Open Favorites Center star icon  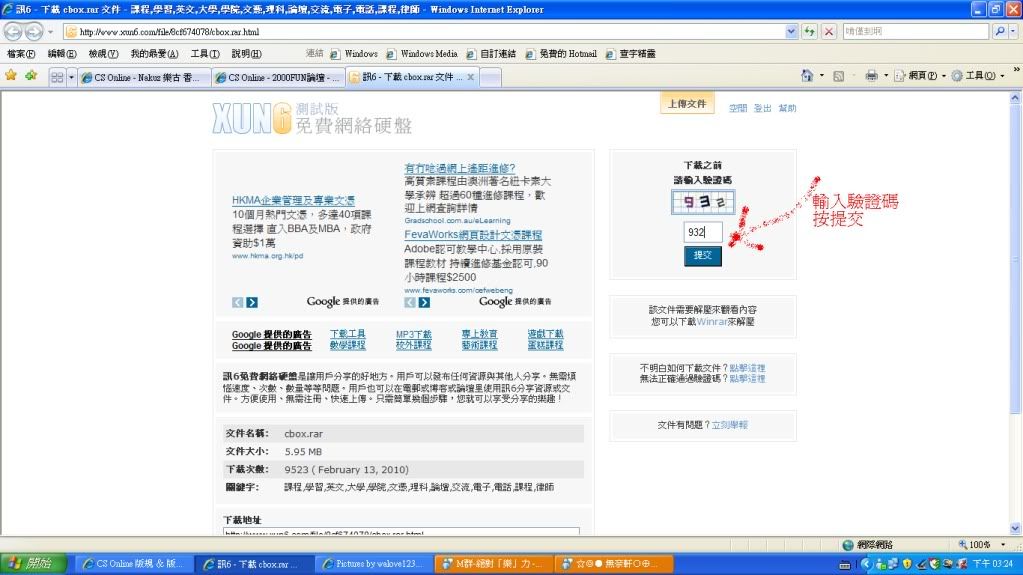point(11,75)
